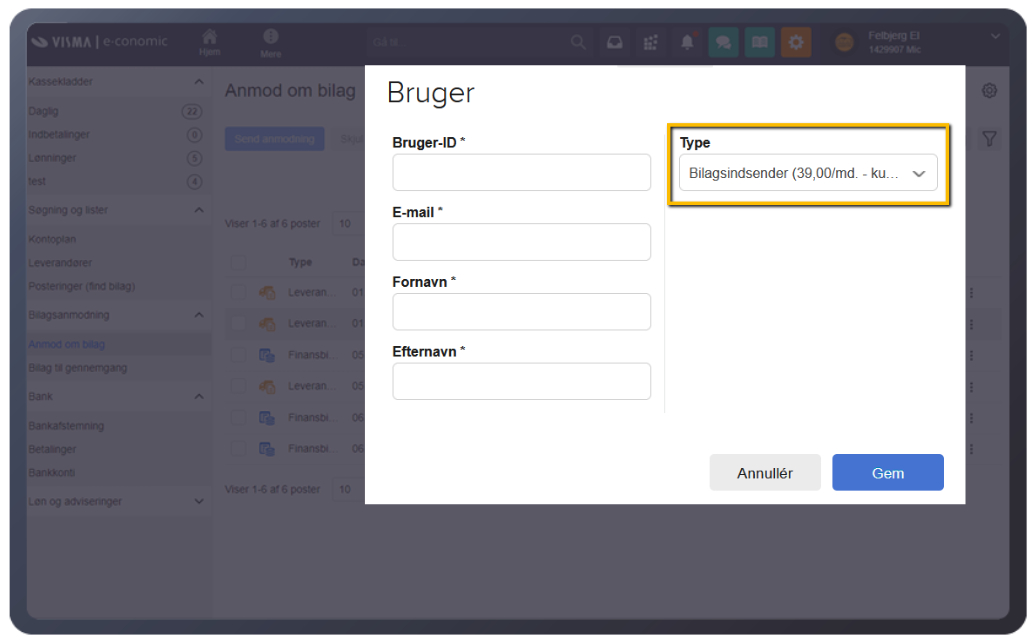This screenshot has height=644, width=1036.
Task: Click the user avatar icon
Action: tap(844, 43)
